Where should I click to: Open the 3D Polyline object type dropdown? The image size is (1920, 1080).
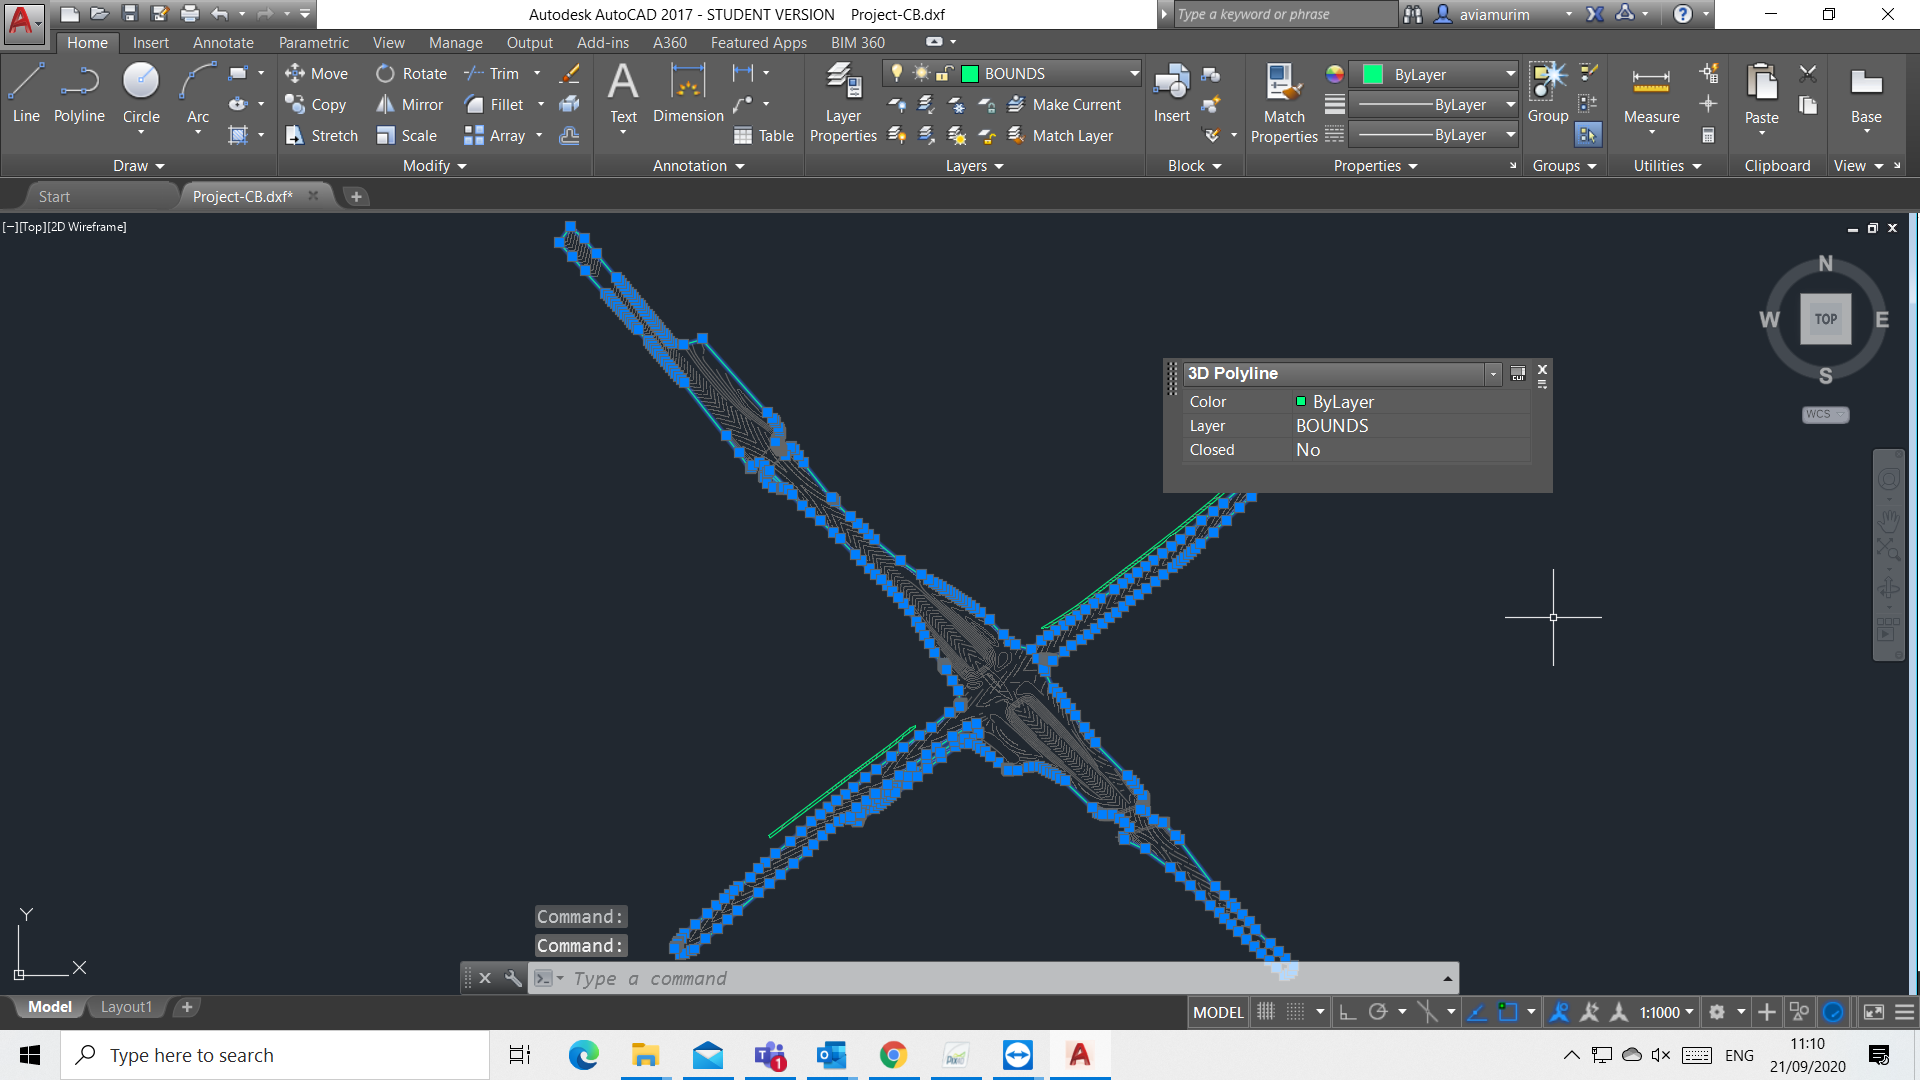1493,373
